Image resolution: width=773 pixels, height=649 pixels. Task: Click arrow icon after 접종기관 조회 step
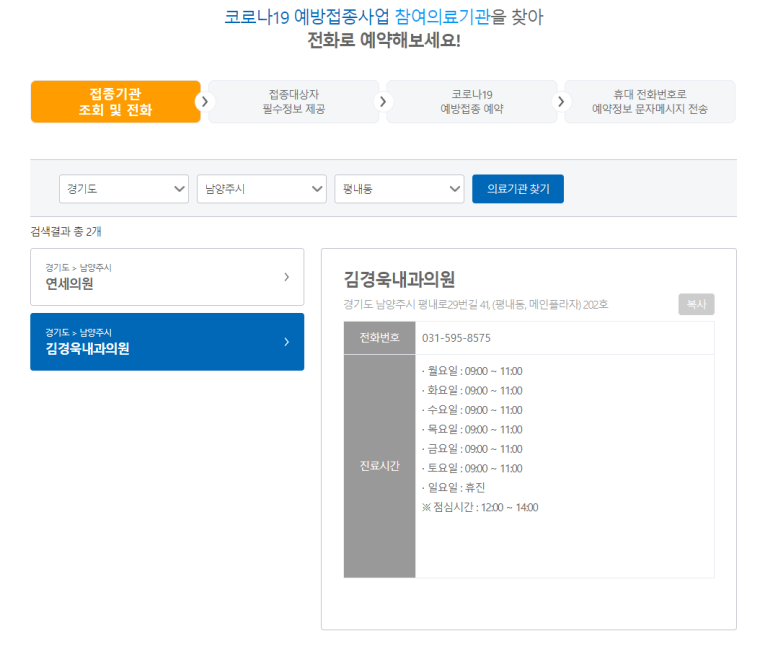click(x=204, y=102)
